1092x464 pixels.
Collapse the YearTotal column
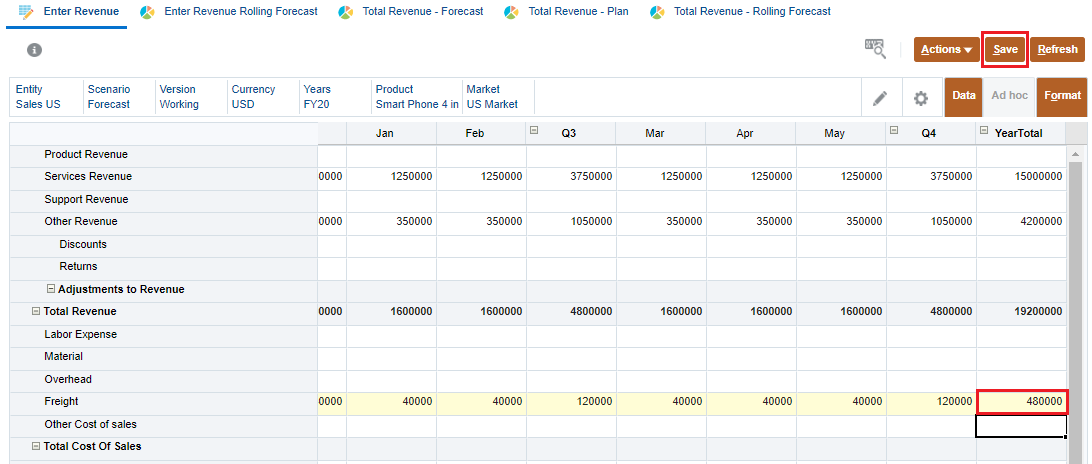click(984, 130)
